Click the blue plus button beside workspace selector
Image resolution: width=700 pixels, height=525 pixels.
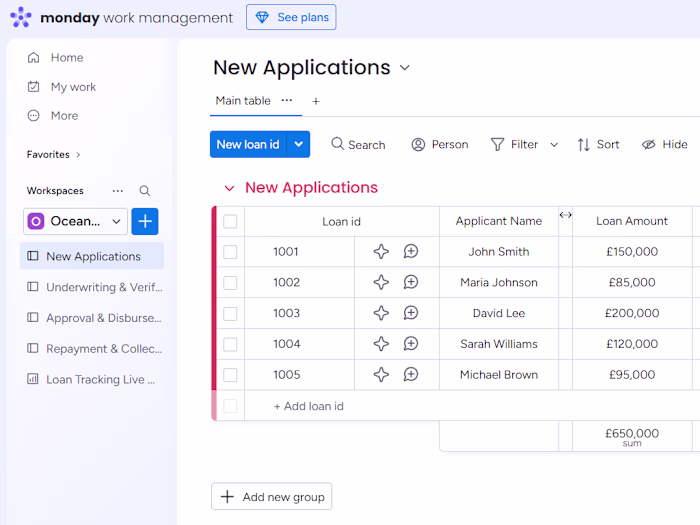click(145, 221)
